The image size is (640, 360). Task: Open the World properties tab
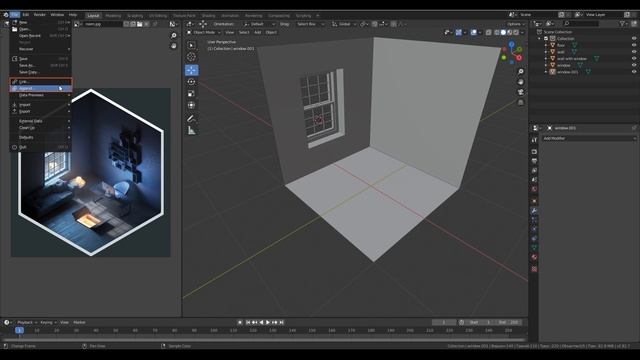[x=534, y=189]
